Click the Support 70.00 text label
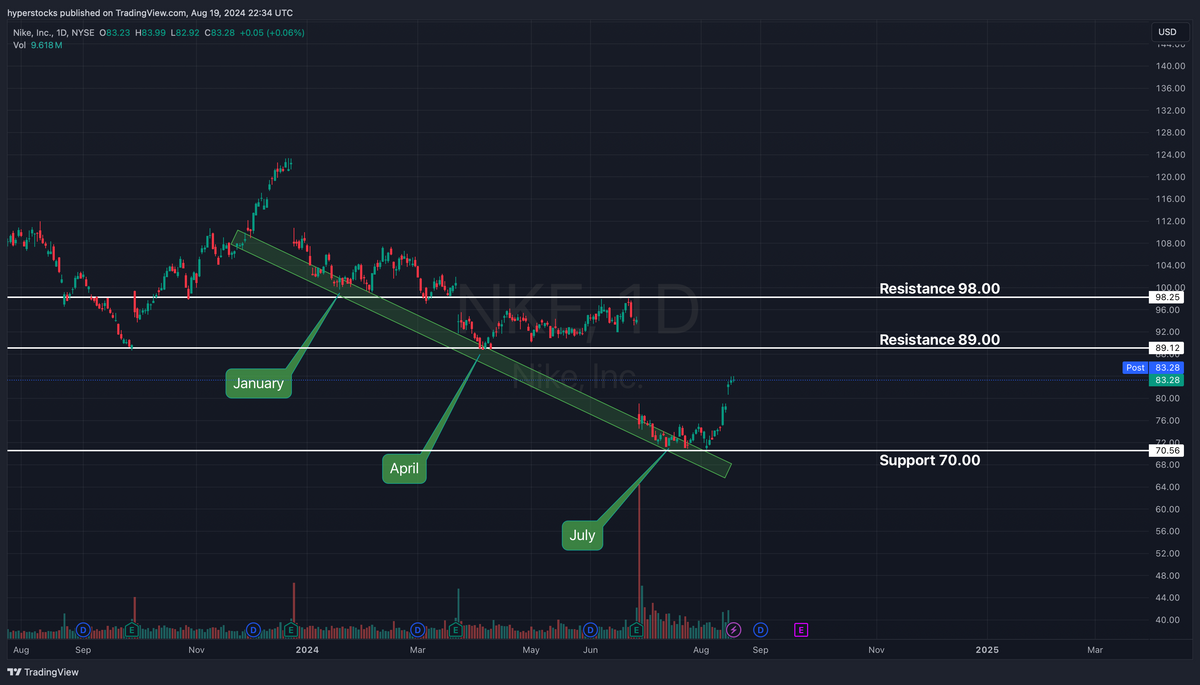This screenshot has width=1200, height=685. (929, 460)
